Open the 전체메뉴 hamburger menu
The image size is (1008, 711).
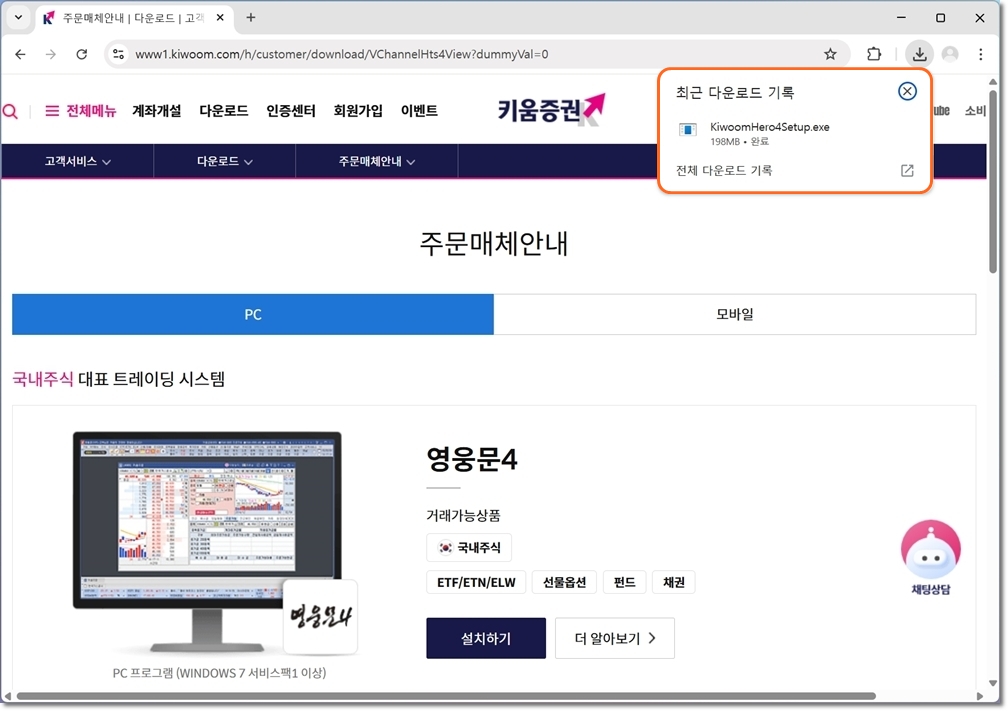[x=80, y=111]
